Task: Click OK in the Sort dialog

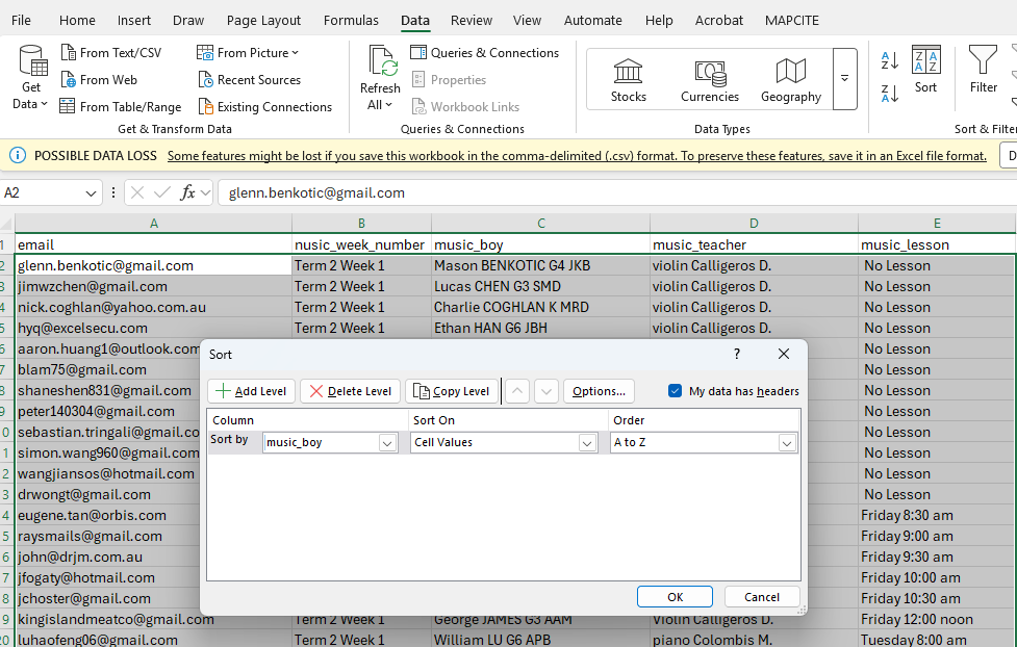Action: (675, 596)
